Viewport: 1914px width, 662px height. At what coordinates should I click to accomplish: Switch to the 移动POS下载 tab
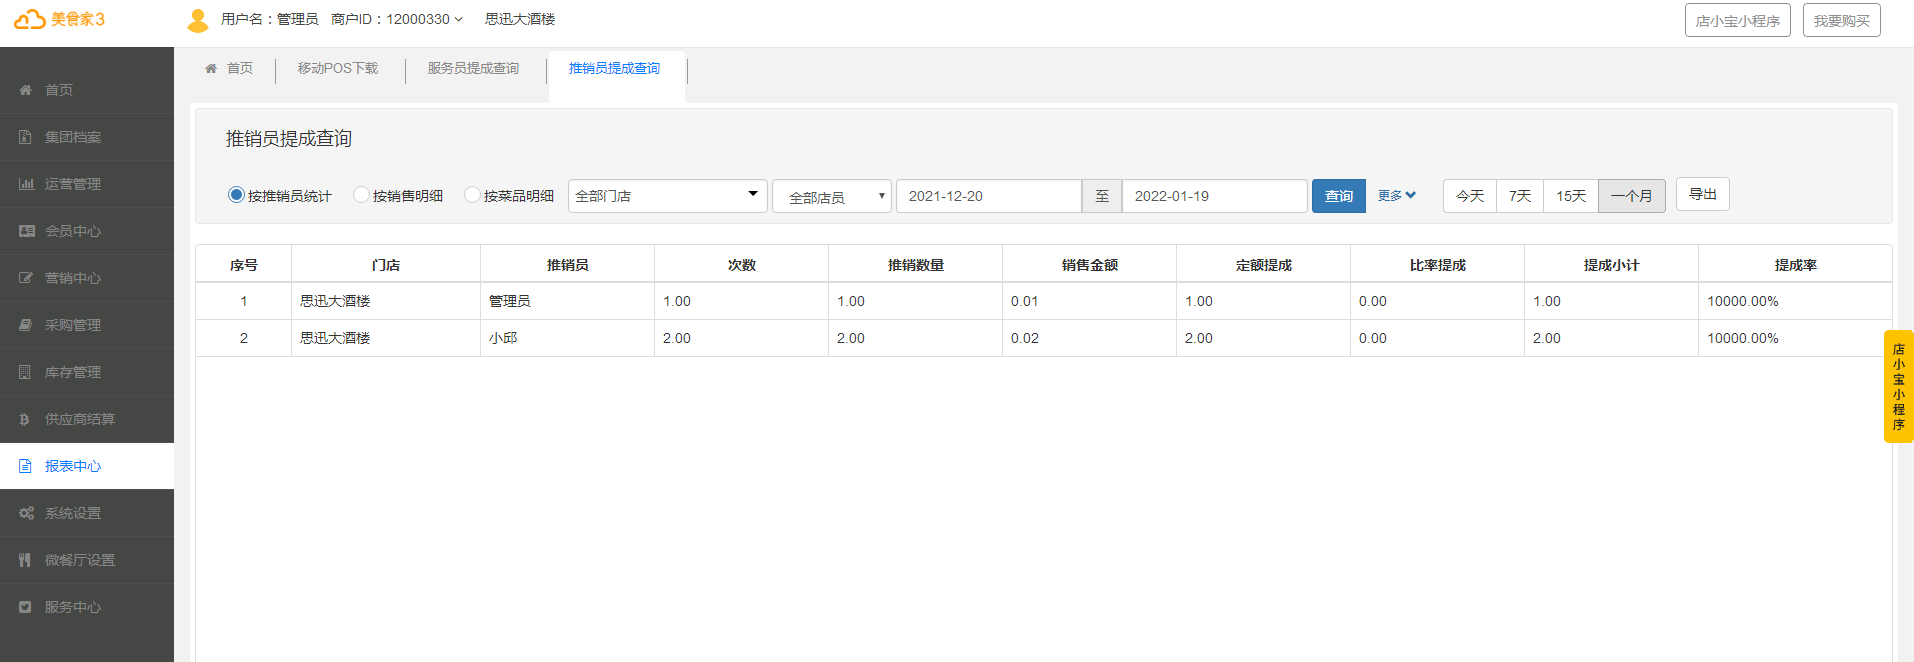click(x=338, y=69)
